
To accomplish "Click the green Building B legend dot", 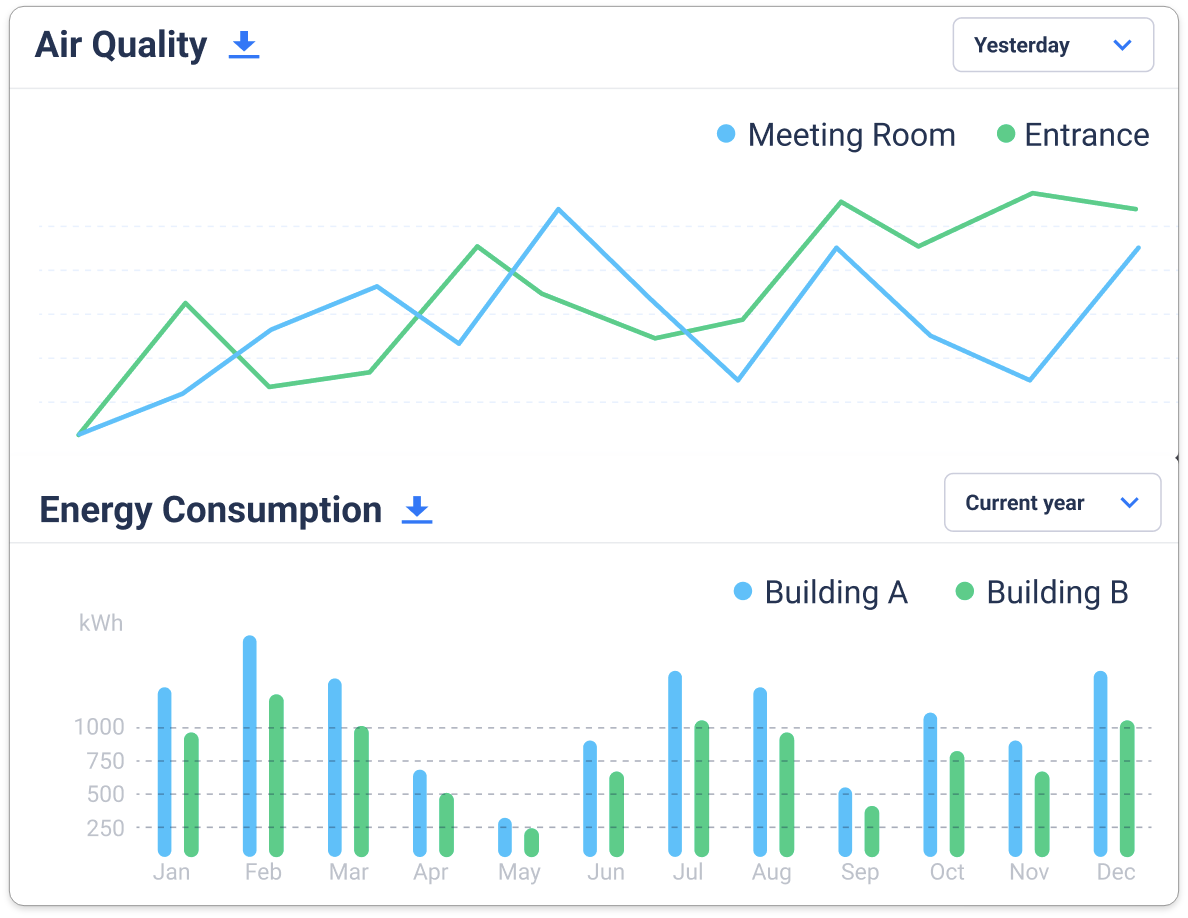I will pyautogui.click(x=965, y=591).
